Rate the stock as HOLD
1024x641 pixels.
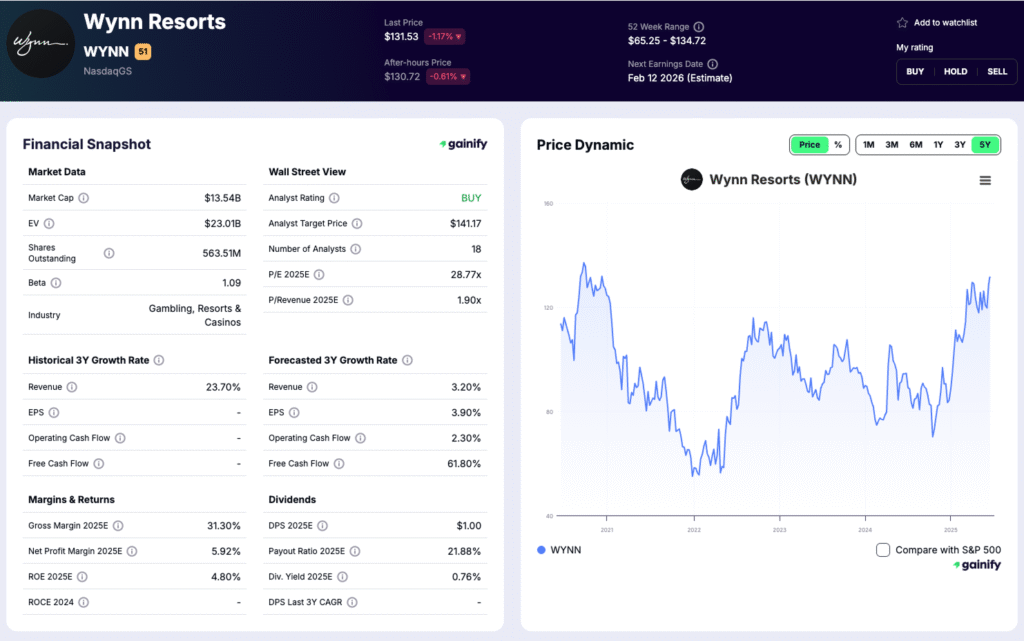(955, 71)
